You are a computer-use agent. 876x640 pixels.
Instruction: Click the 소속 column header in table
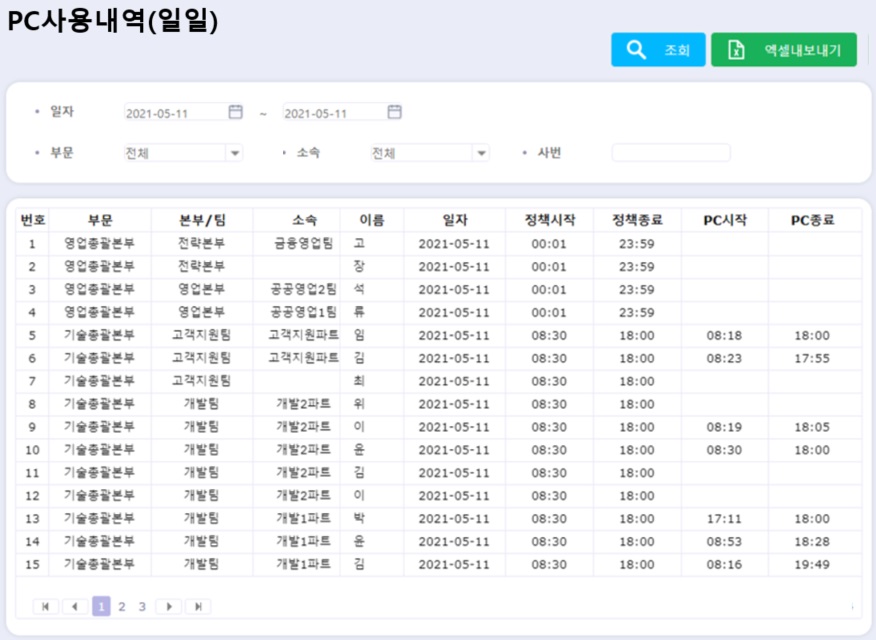tap(304, 220)
